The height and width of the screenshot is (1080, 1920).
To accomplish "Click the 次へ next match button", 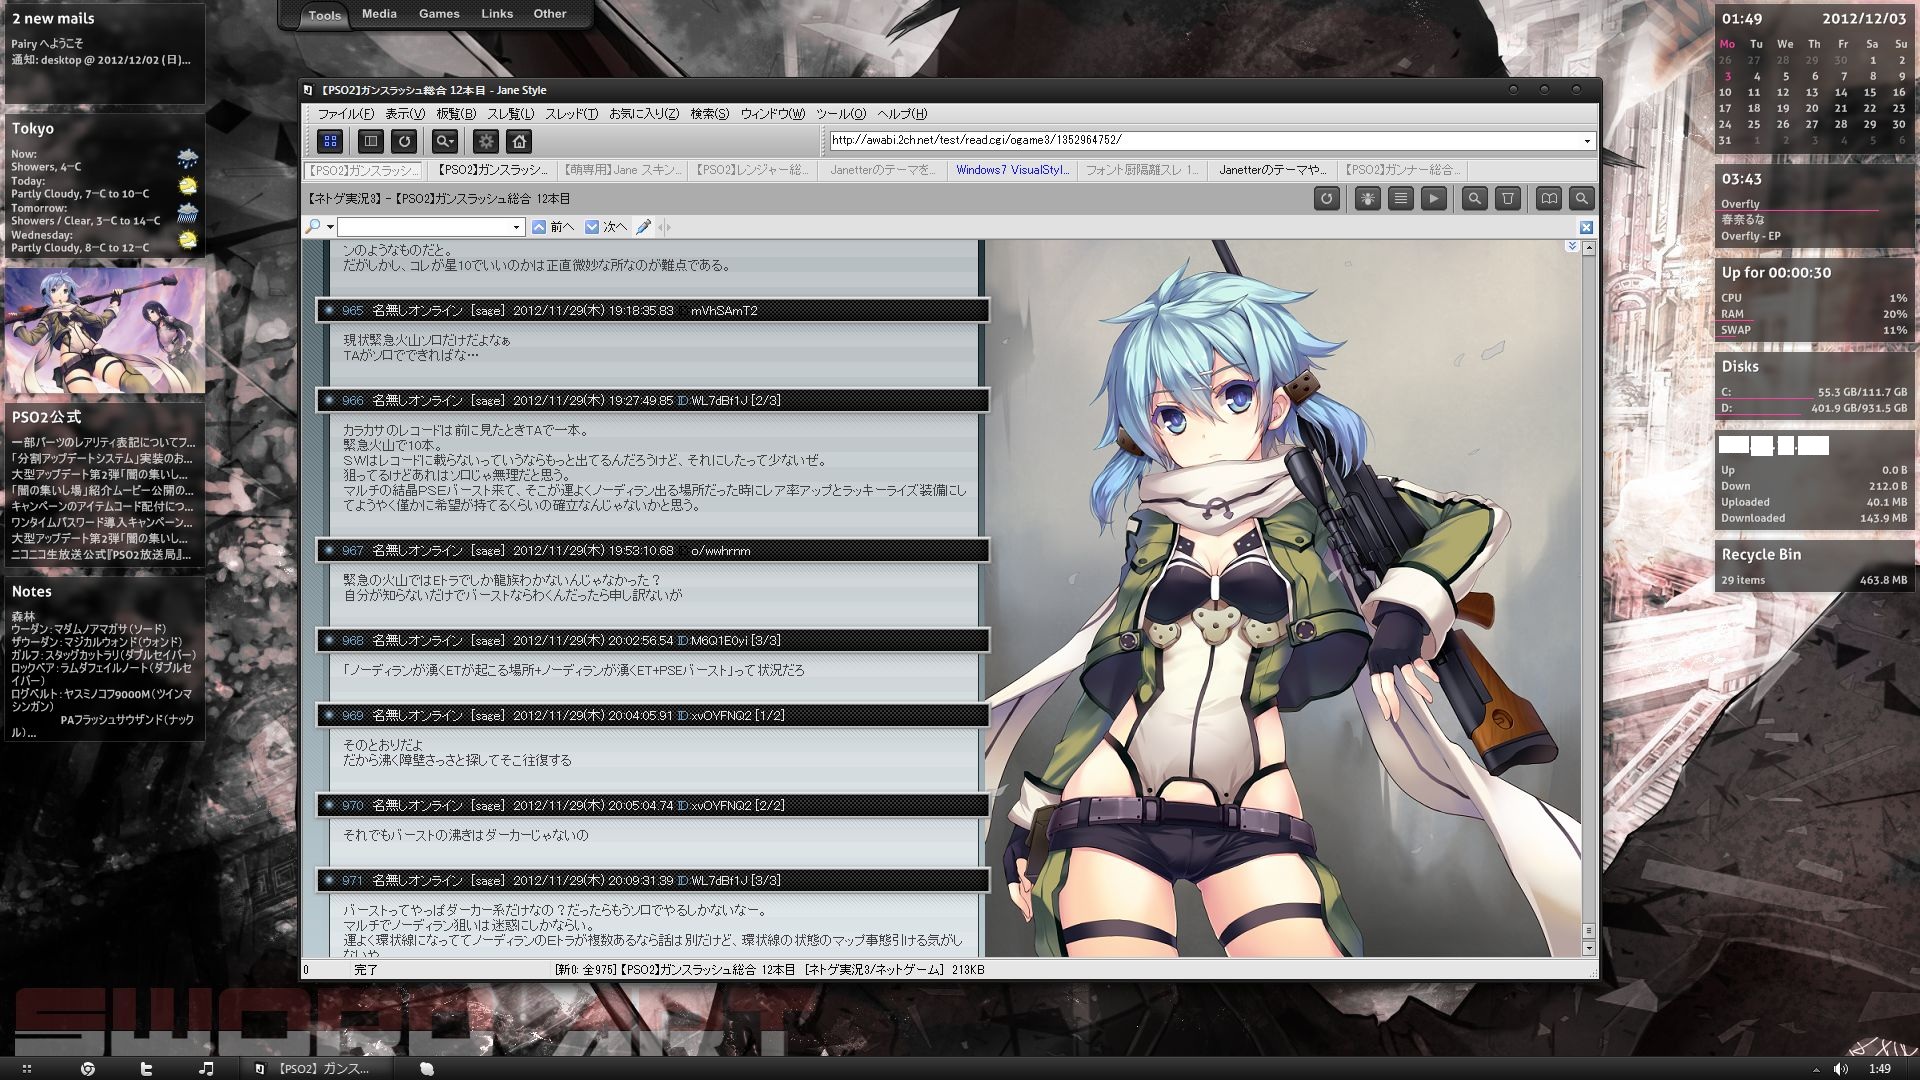I will point(606,227).
